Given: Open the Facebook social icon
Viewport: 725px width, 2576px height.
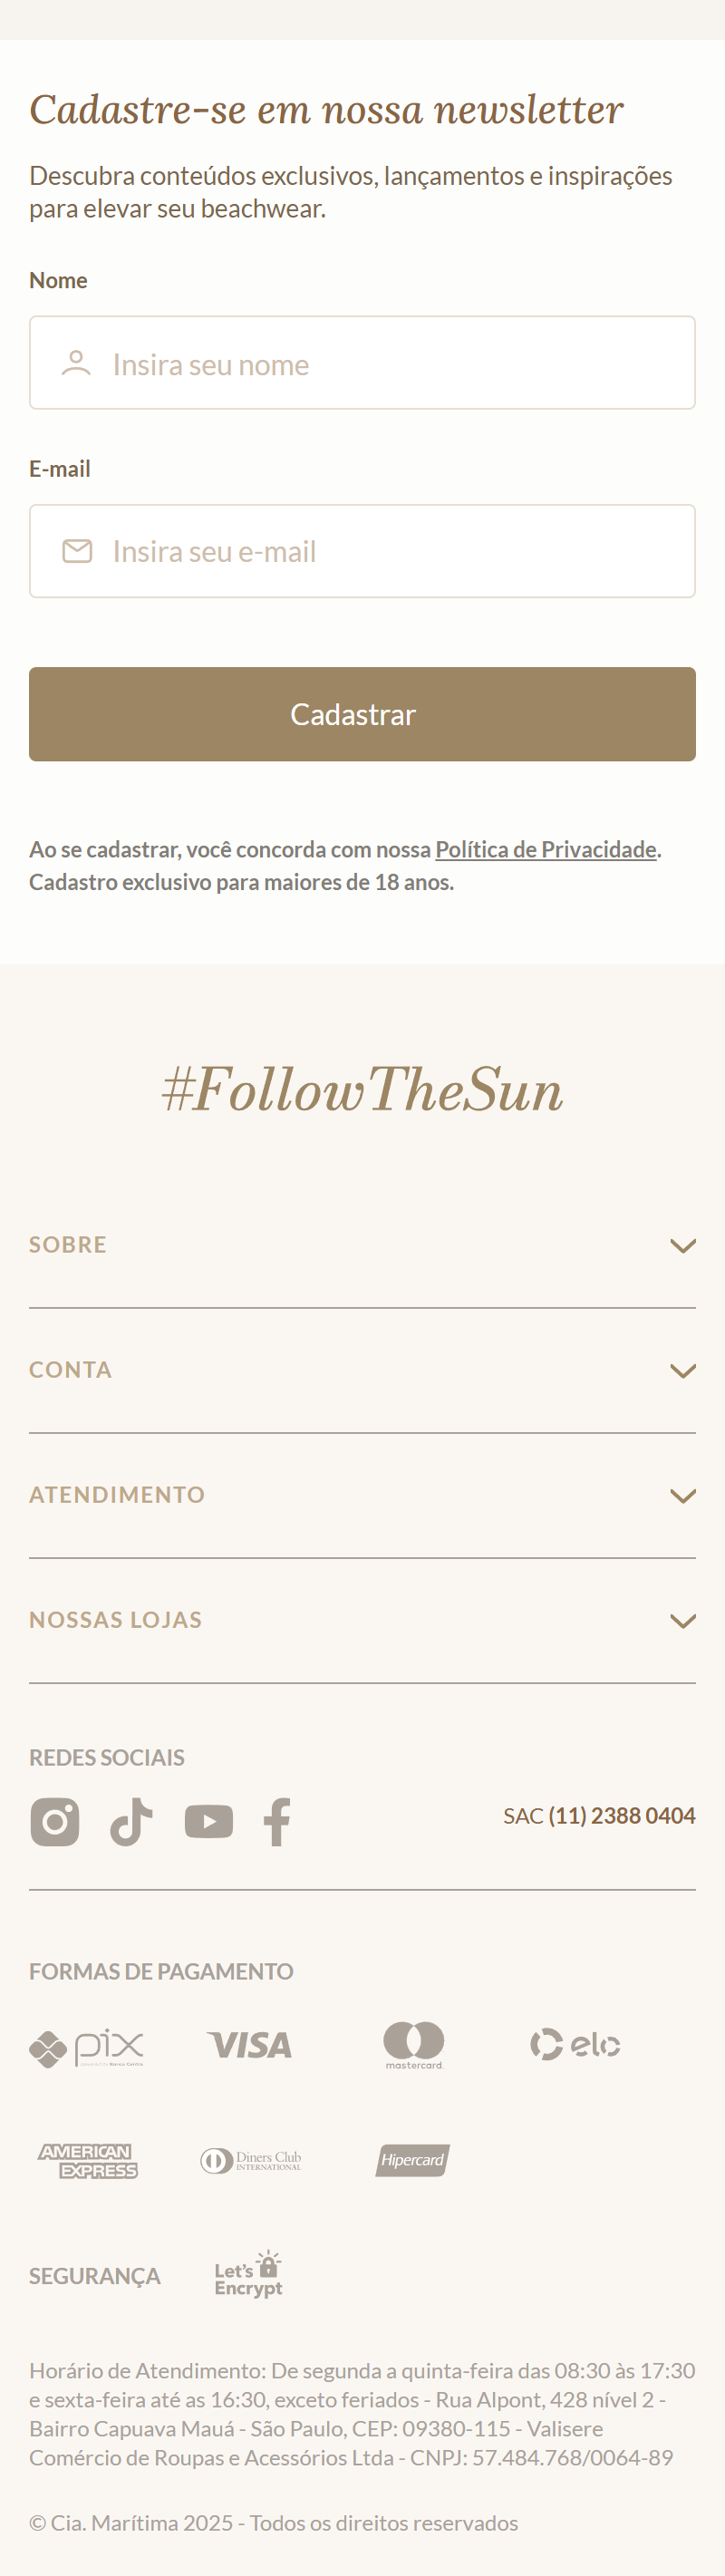Looking at the screenshot, I should tap(277, 1821).
